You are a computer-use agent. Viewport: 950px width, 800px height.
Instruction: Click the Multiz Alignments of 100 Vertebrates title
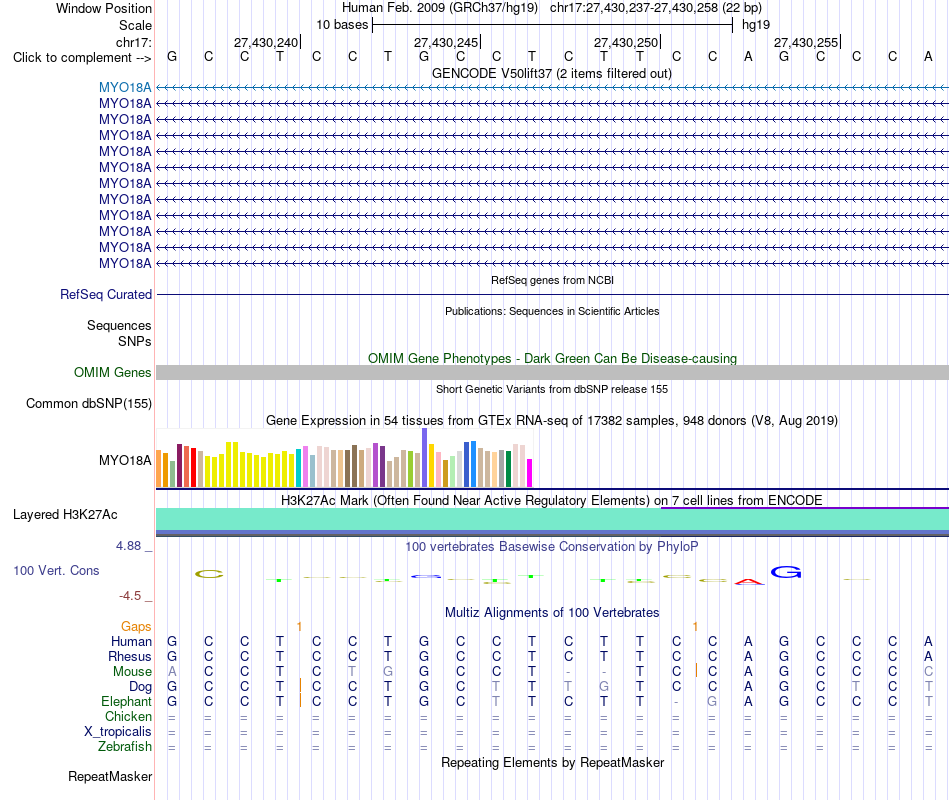(552, 613)
